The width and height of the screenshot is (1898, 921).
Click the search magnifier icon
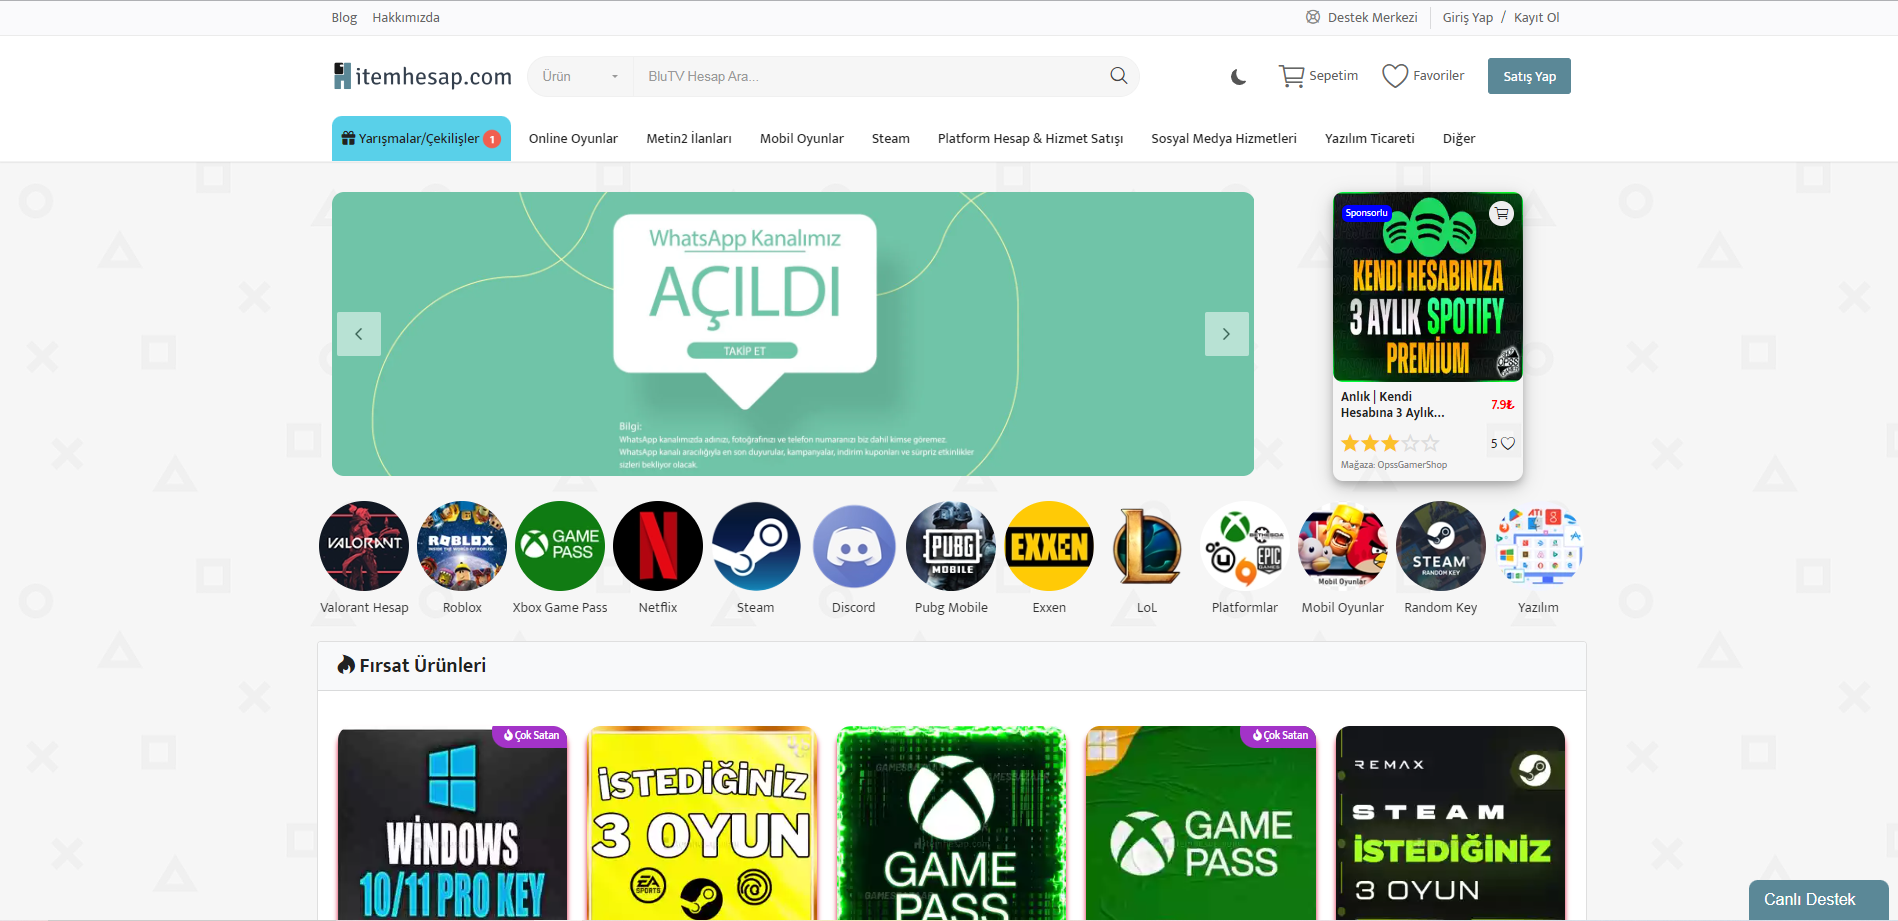tap(1118, 76)
